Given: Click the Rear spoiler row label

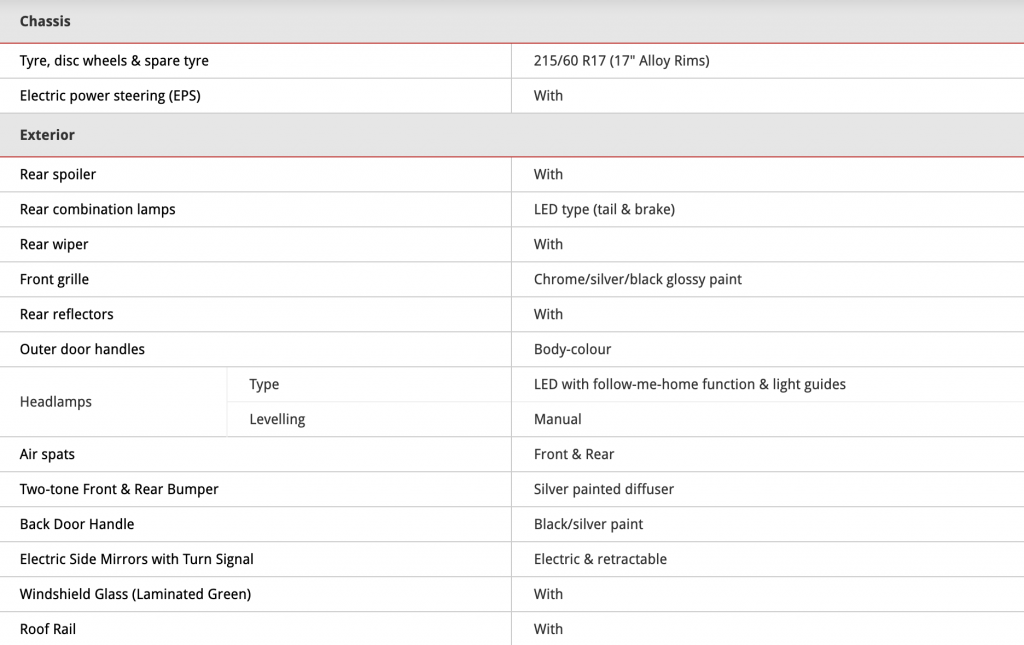Looking at the screenshot, I should click(58, 174).
